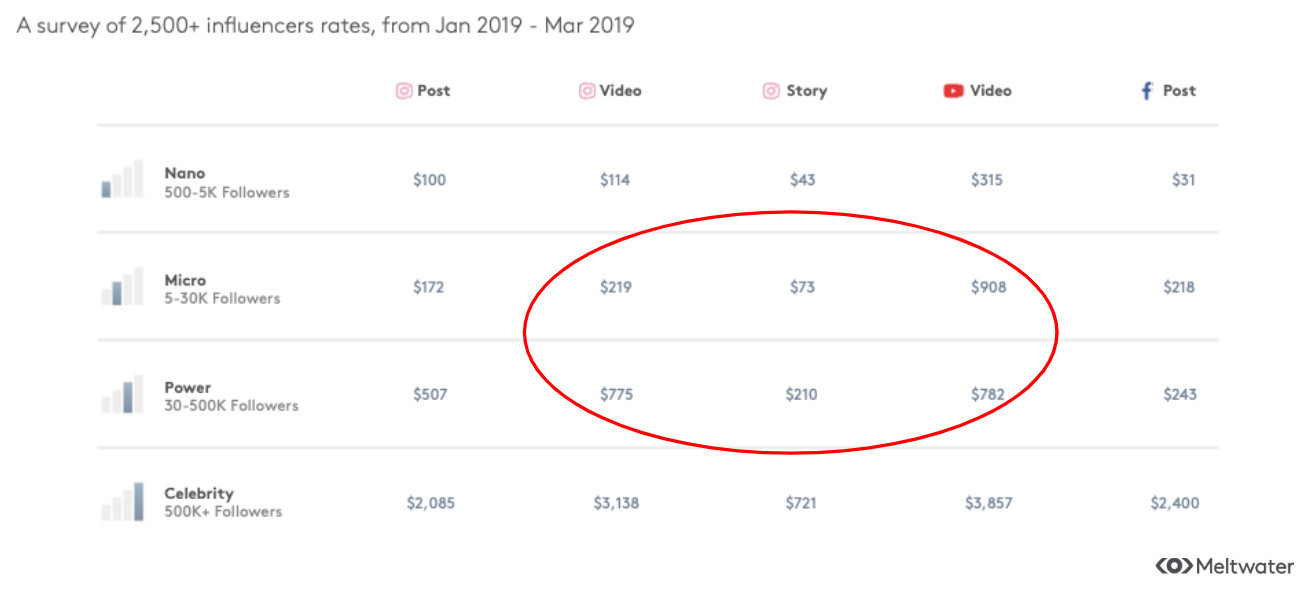This screenshot has height=599, width=1305.
Task: Click the Instagram icon beside Story header
Action: point(771,91)
